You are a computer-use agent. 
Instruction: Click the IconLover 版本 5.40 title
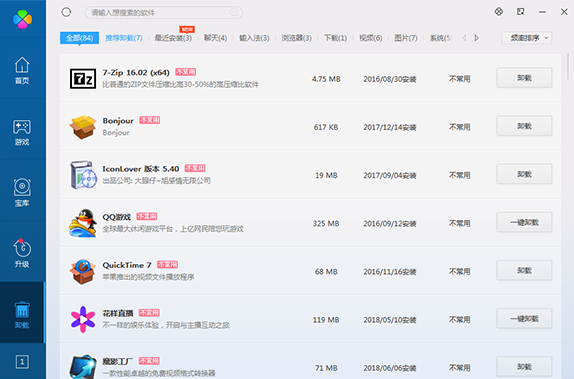(141, 169)
